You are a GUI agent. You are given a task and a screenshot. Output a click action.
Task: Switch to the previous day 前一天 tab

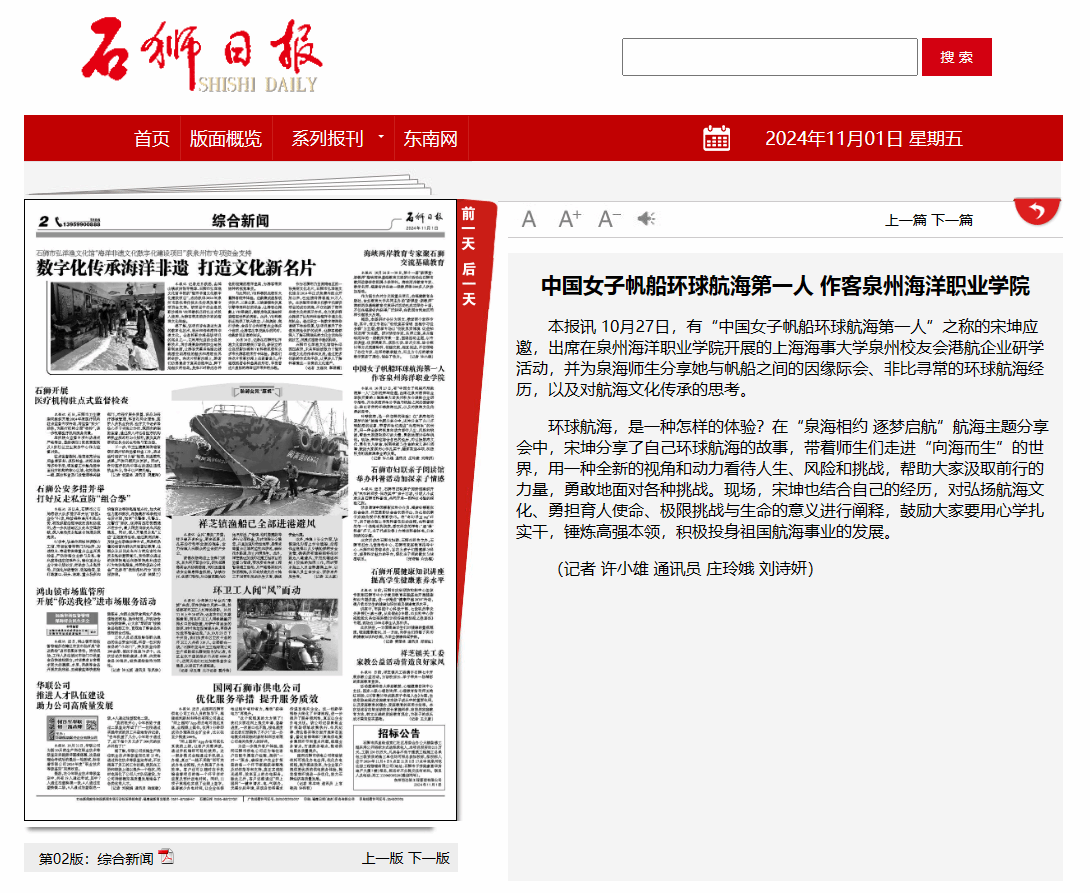[468, 226]
